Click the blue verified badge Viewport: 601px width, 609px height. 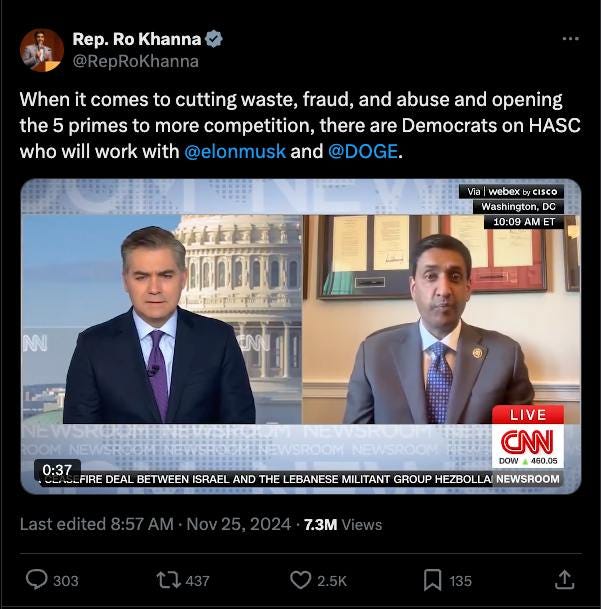[214, 39]
